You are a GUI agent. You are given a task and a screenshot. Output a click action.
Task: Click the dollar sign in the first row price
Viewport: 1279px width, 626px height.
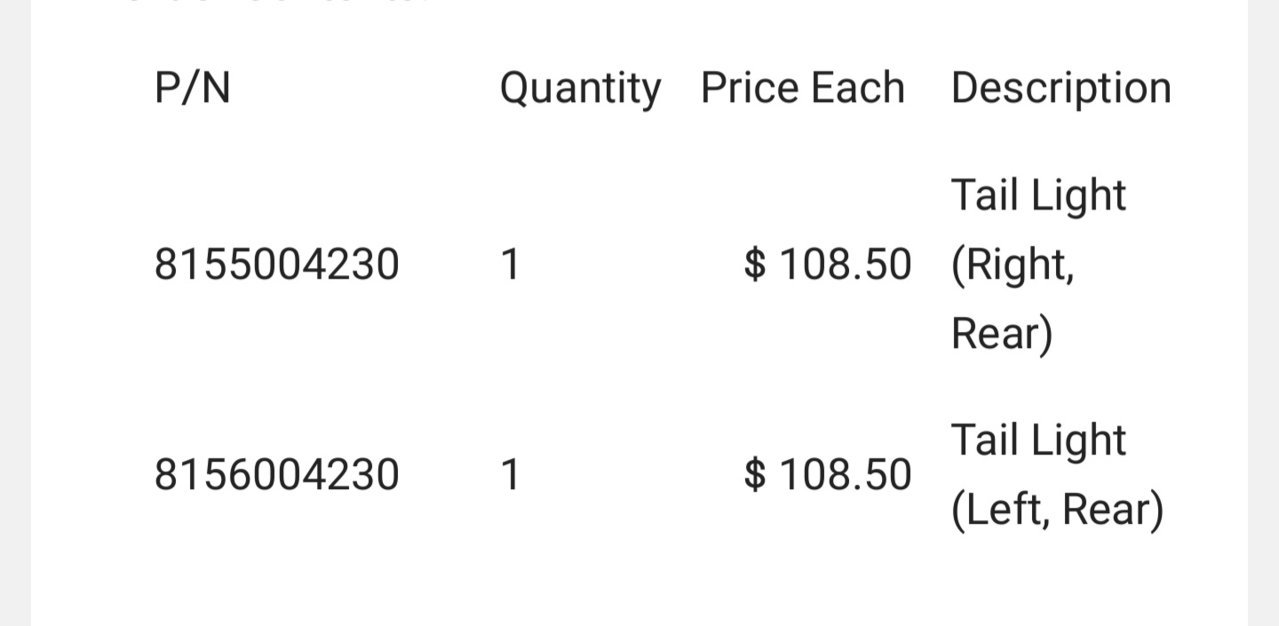[756, 265]
